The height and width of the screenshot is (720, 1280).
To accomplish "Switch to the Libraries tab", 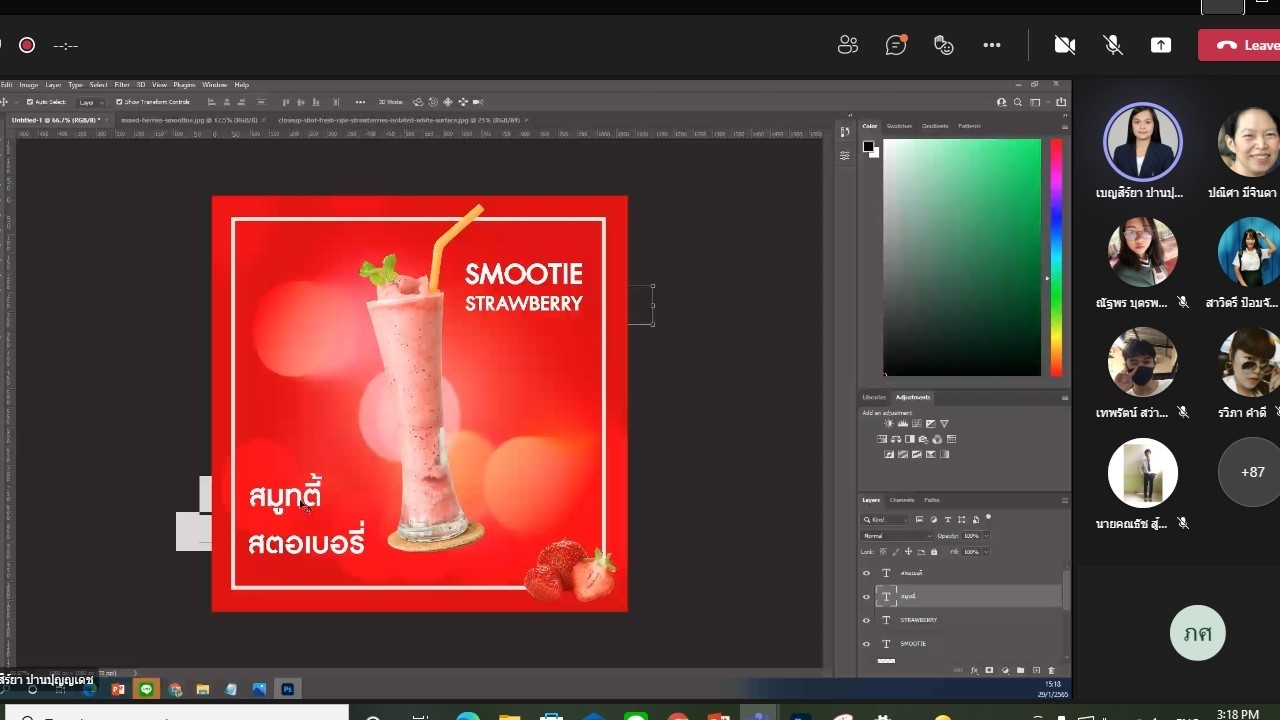I will [874, 397].
